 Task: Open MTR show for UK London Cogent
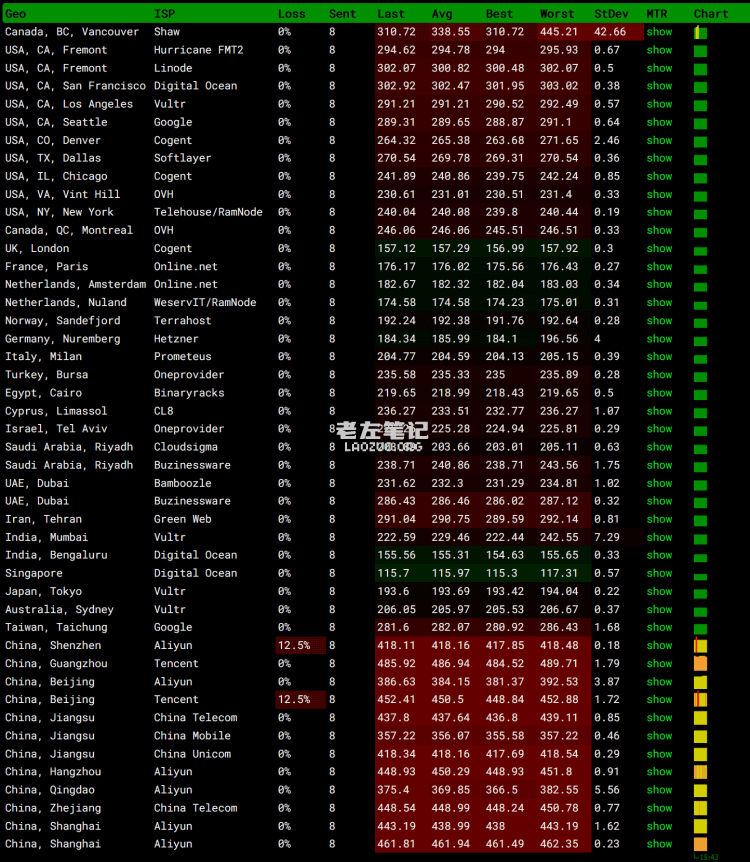point(659,248)
